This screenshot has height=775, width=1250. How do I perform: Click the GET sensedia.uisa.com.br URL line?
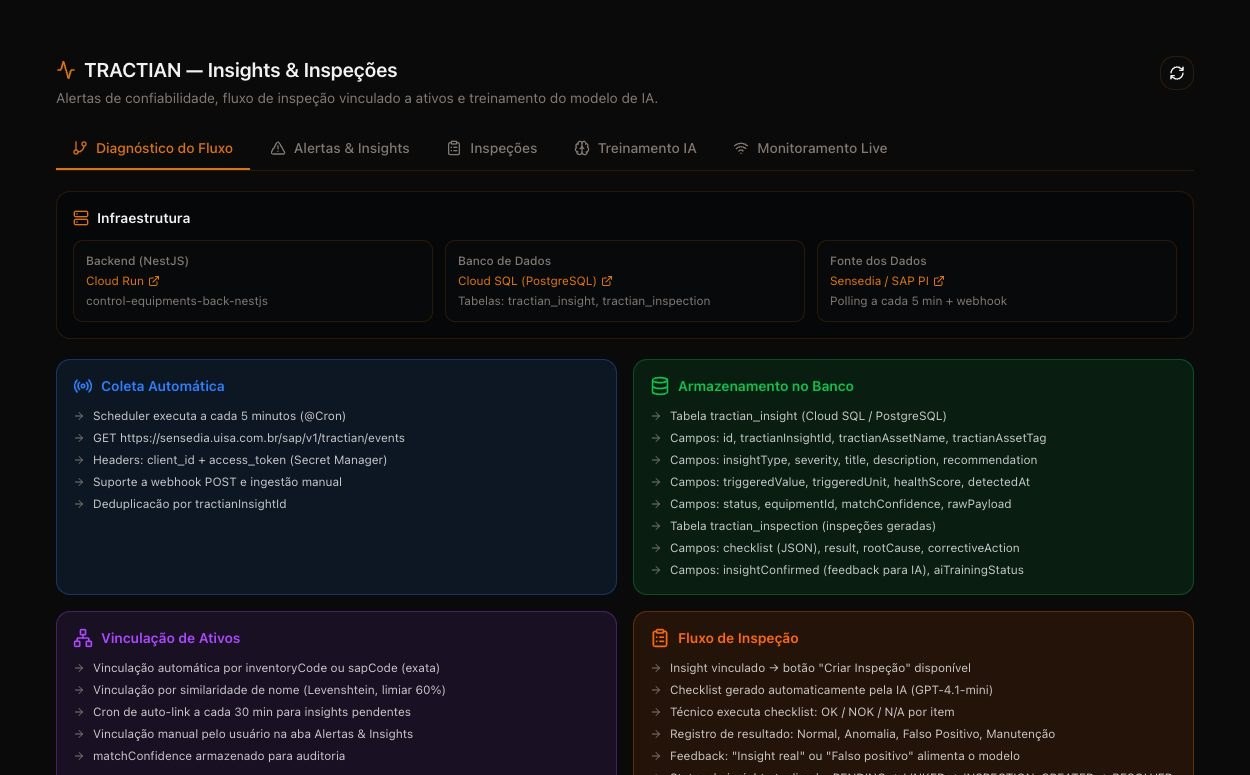249,438
